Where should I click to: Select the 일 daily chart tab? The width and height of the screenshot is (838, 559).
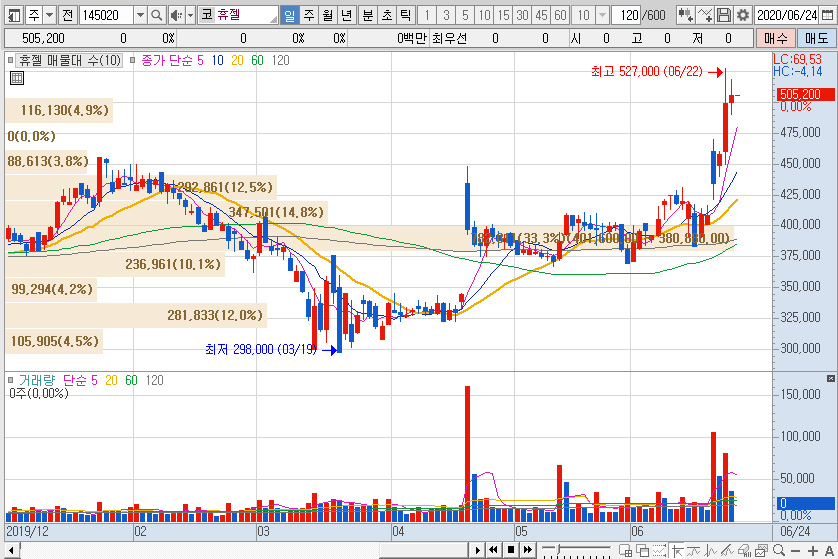(289, 15)
